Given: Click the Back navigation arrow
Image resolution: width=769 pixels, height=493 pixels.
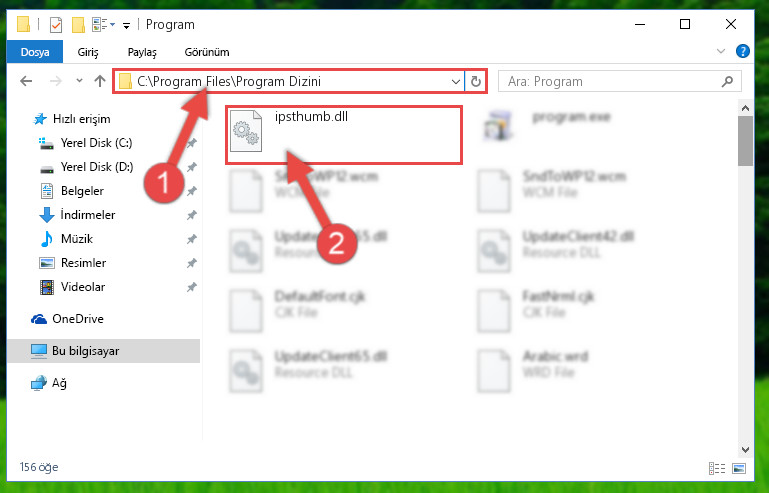Looking at the screenshot, I should 26,81.
